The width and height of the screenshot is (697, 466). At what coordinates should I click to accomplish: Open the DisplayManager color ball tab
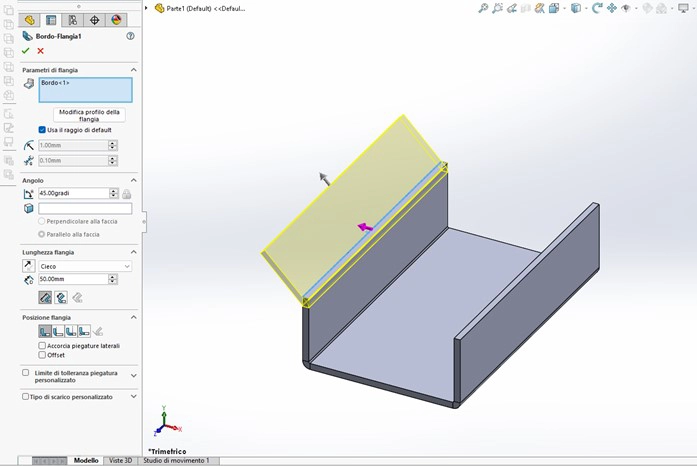point(116,20)
